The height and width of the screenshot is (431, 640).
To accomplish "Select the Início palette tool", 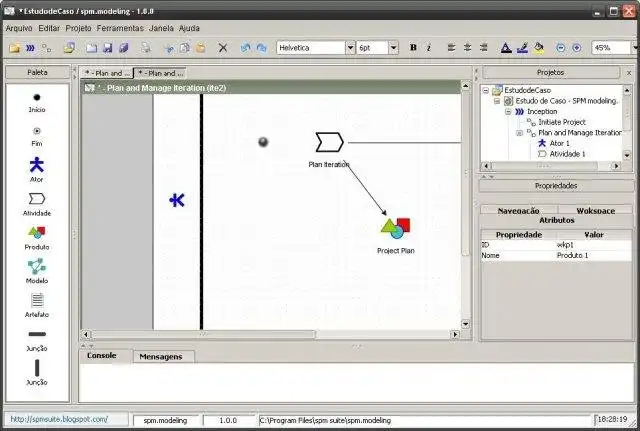I will point(37,102).
